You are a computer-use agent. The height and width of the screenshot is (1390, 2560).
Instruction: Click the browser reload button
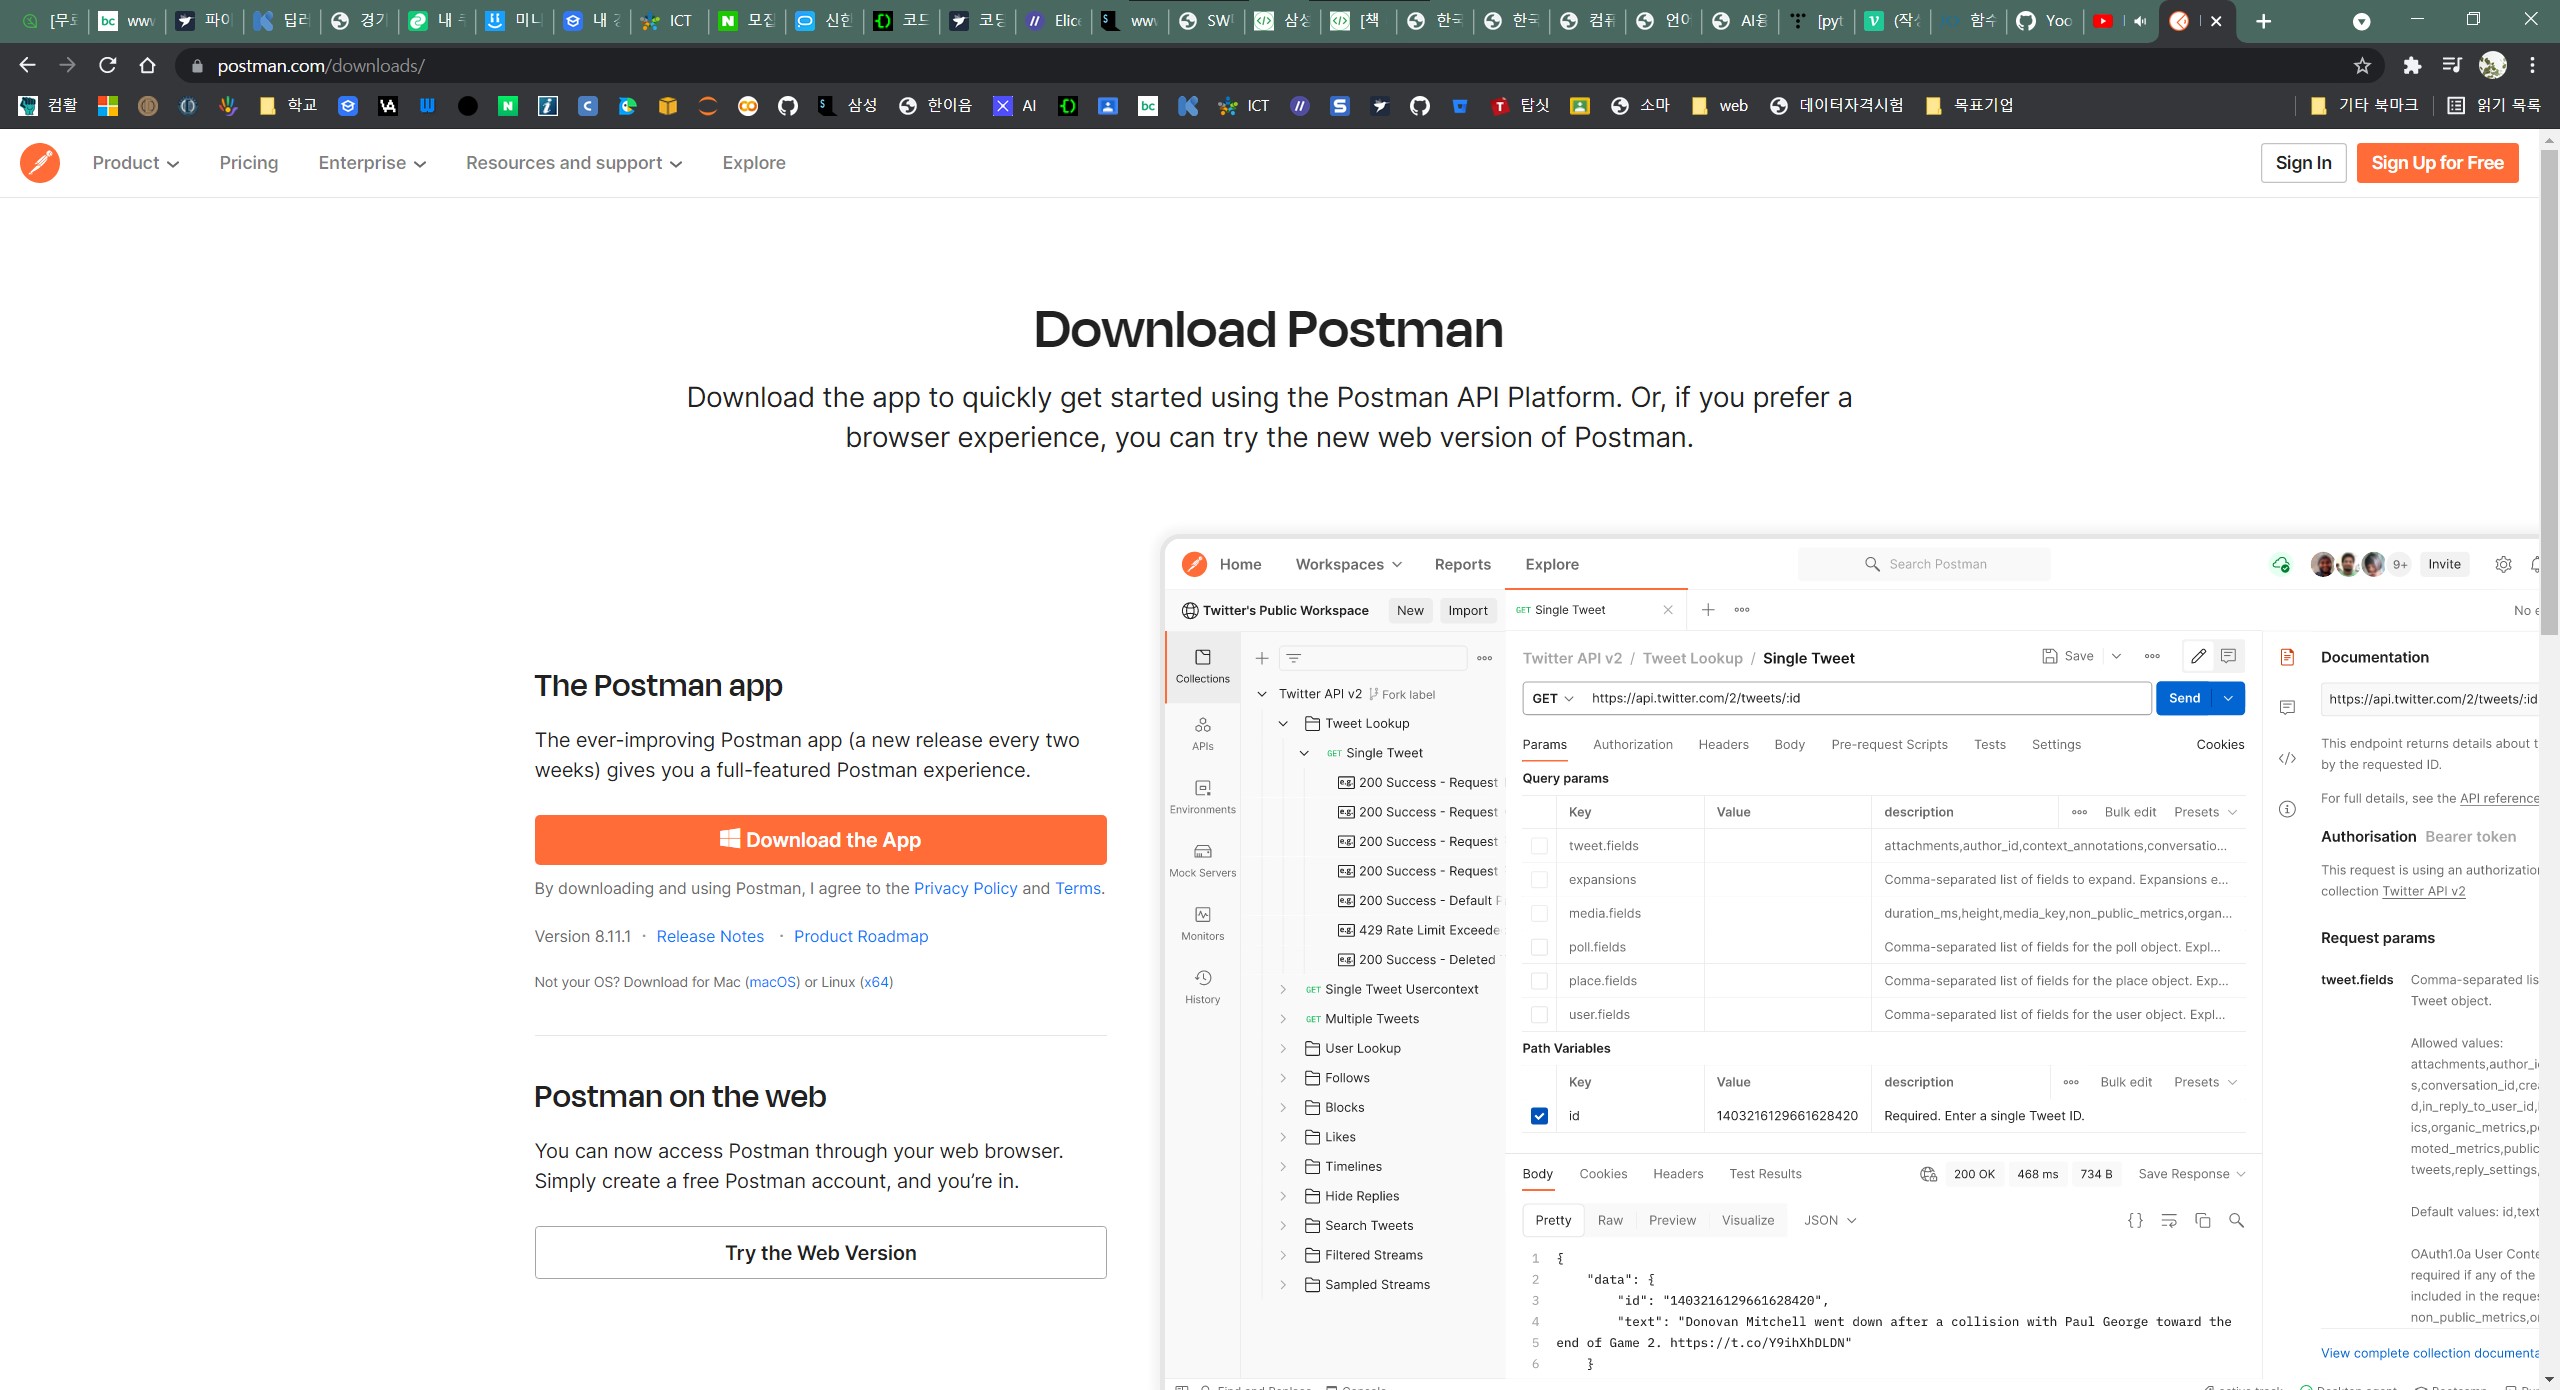tap(108, 66)
